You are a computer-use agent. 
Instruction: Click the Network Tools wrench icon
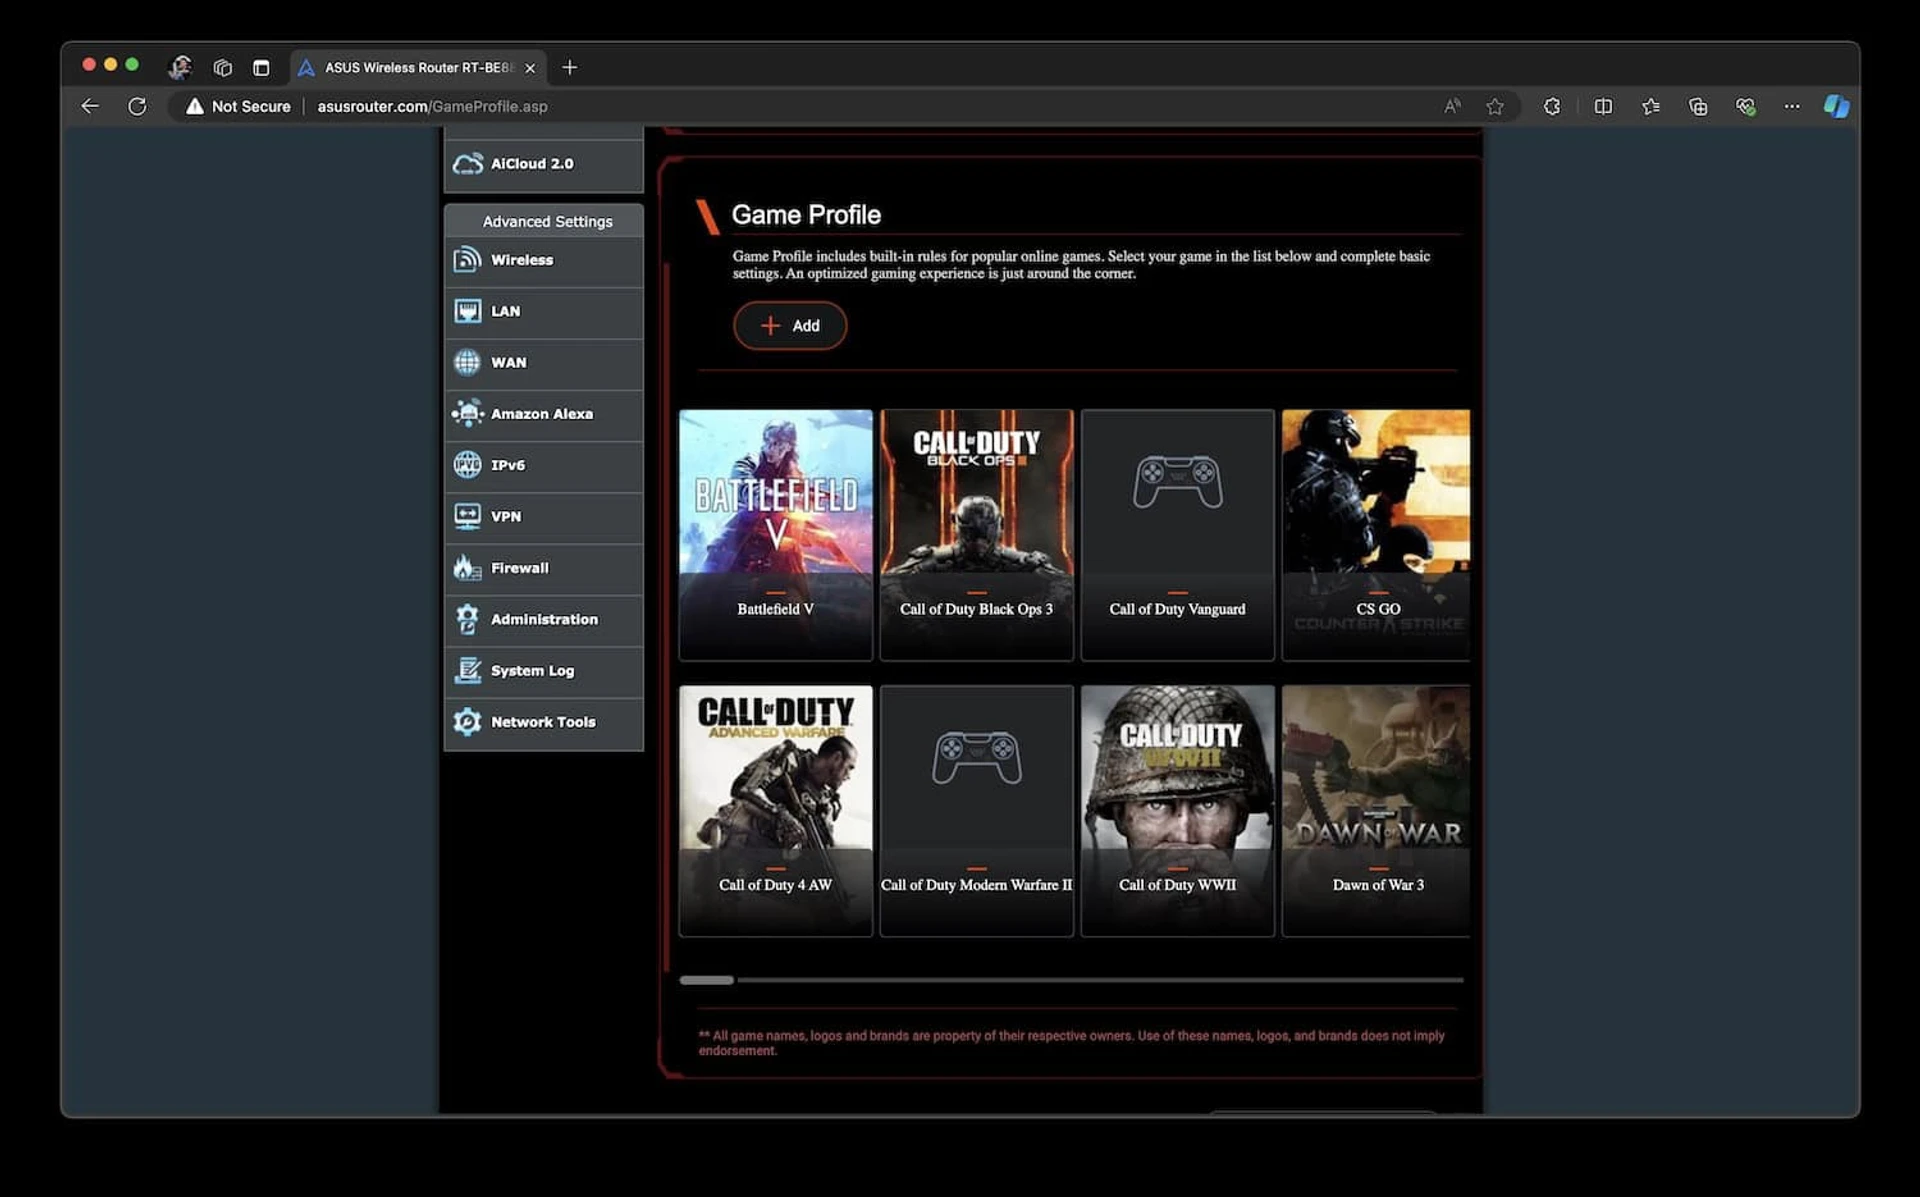coord(467,722)
